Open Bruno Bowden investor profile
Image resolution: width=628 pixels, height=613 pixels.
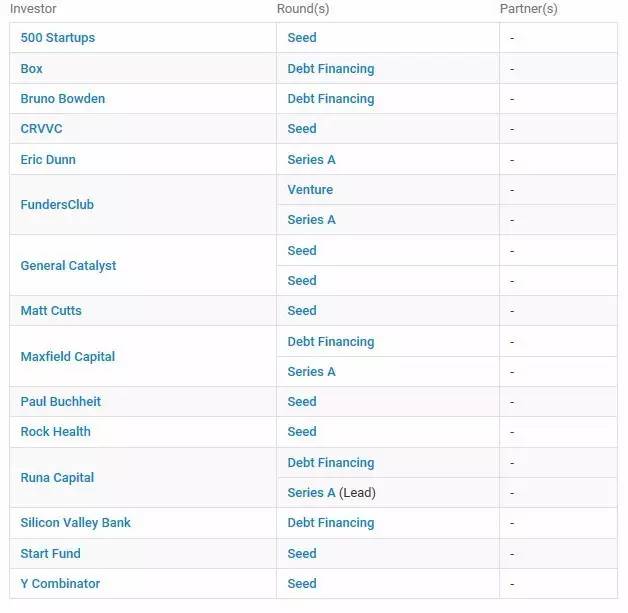[62, 99]
